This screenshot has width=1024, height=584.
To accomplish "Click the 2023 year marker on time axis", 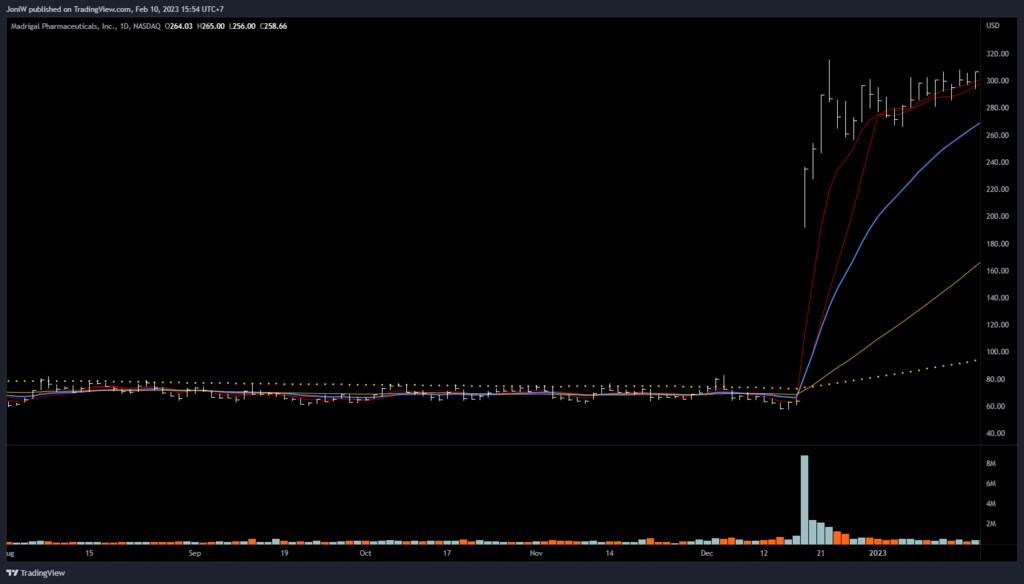I will click(877, 552).
